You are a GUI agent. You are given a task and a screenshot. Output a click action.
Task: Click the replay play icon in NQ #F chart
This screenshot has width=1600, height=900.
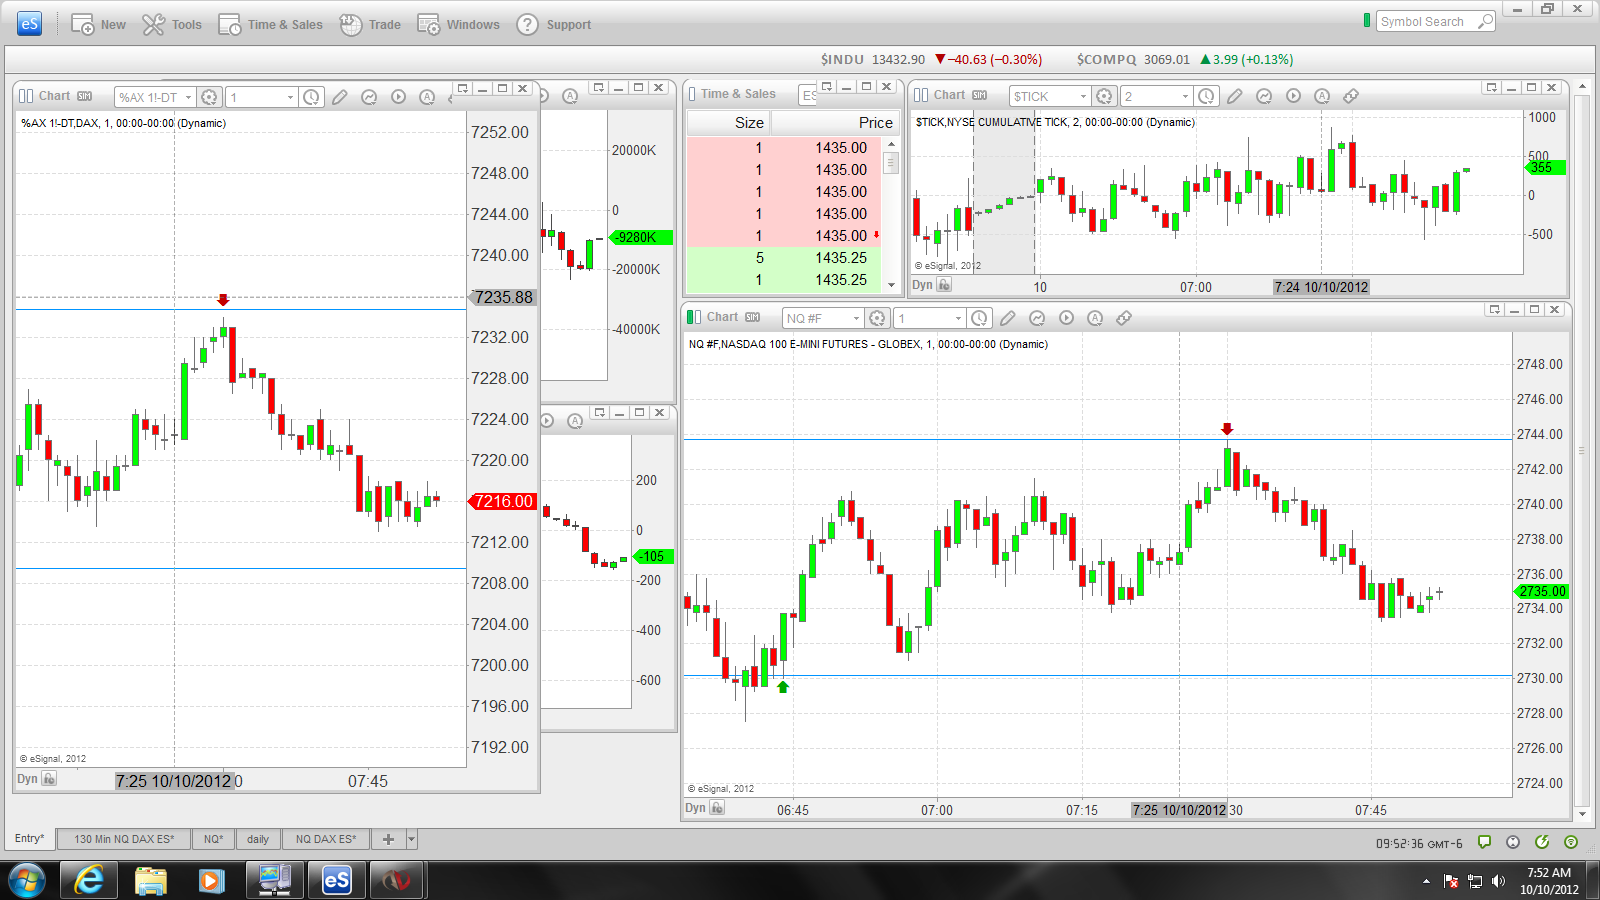(x=1066, y=318)
